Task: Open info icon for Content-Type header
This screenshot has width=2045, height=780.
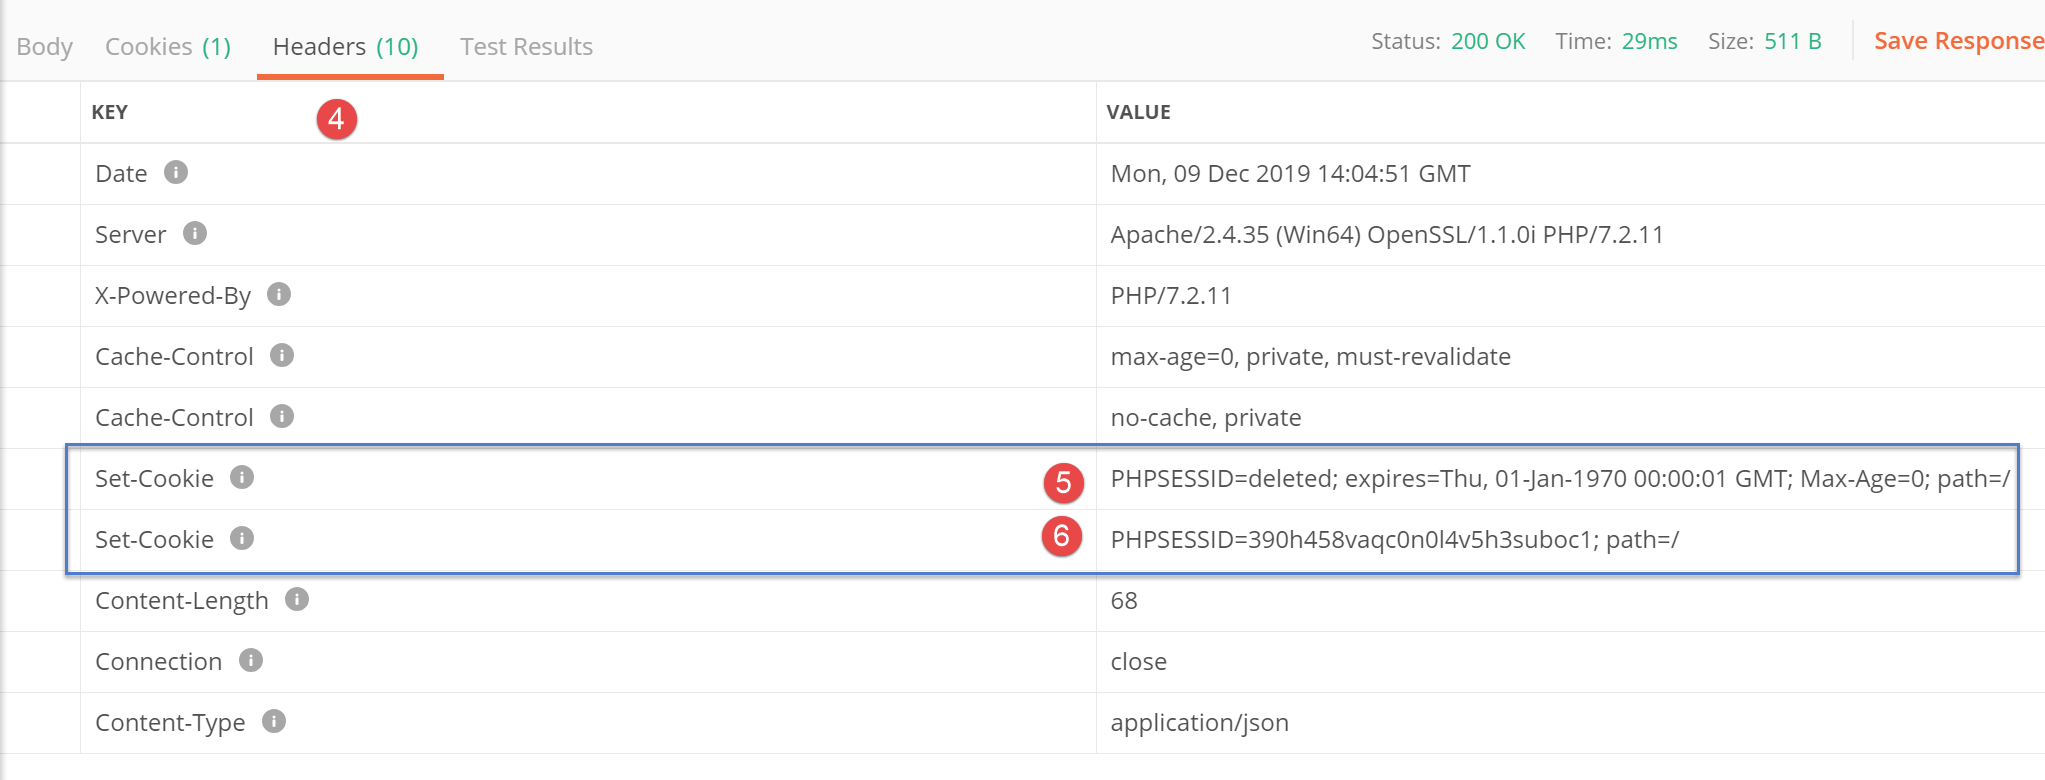Action: point(274,721)
